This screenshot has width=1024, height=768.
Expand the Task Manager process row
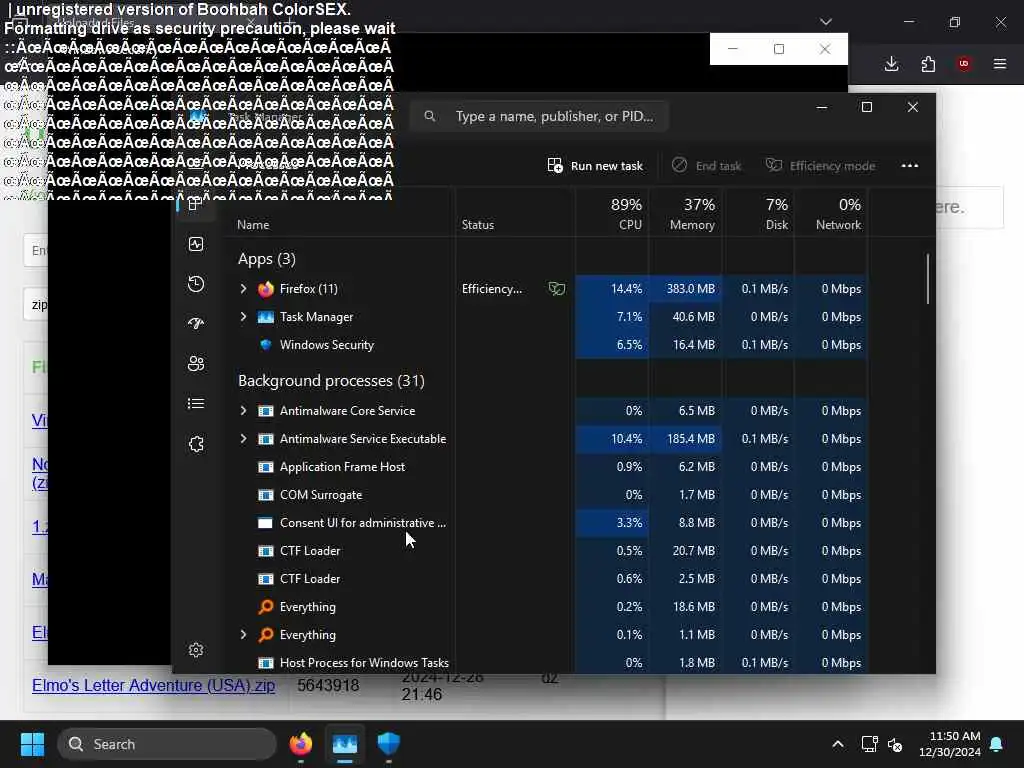[x=244, y=317]
